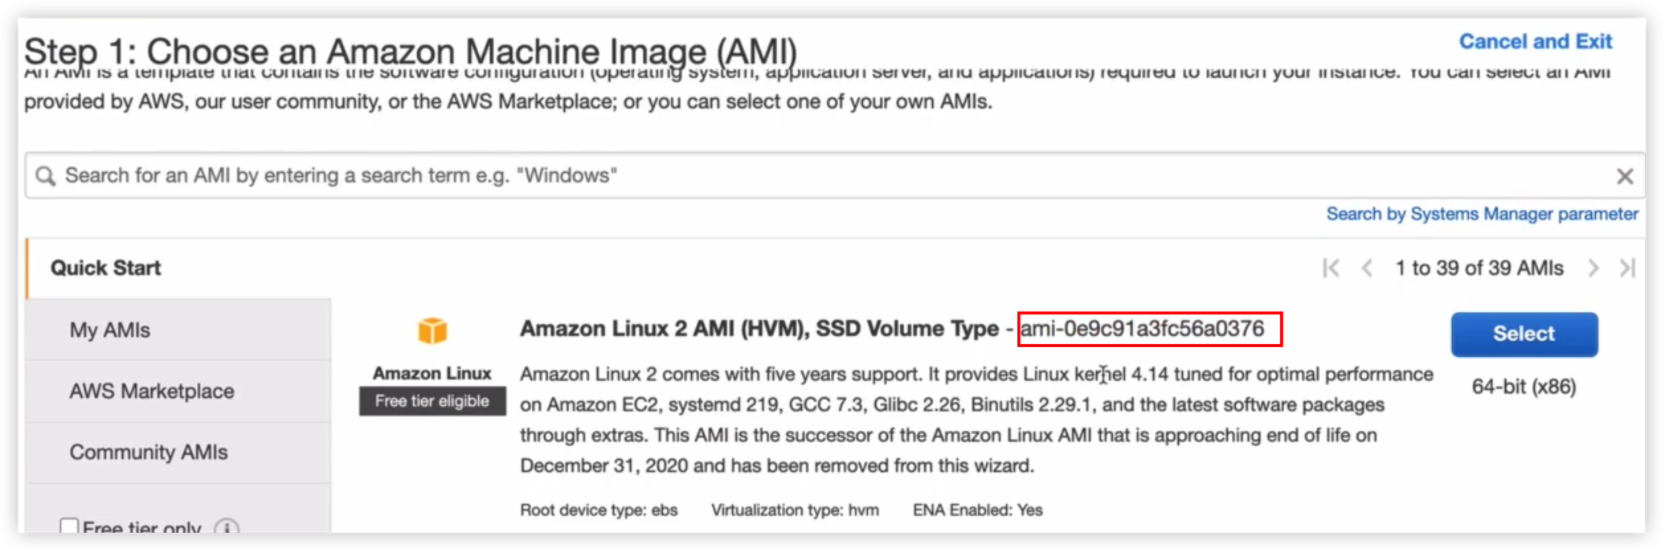The image size is (1664, 551).
Task: Click the Cancel and Exit link
Action: pyautogui.click(x=1535, y=42)
